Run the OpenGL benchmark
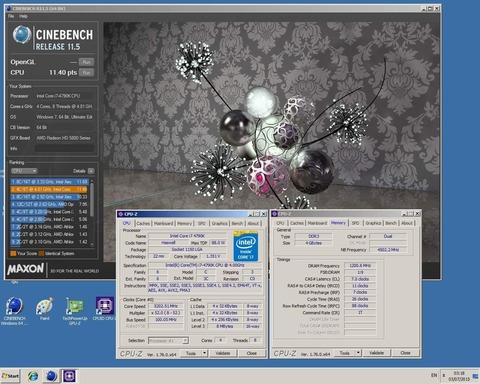The image size is (480, 384). 86,62
